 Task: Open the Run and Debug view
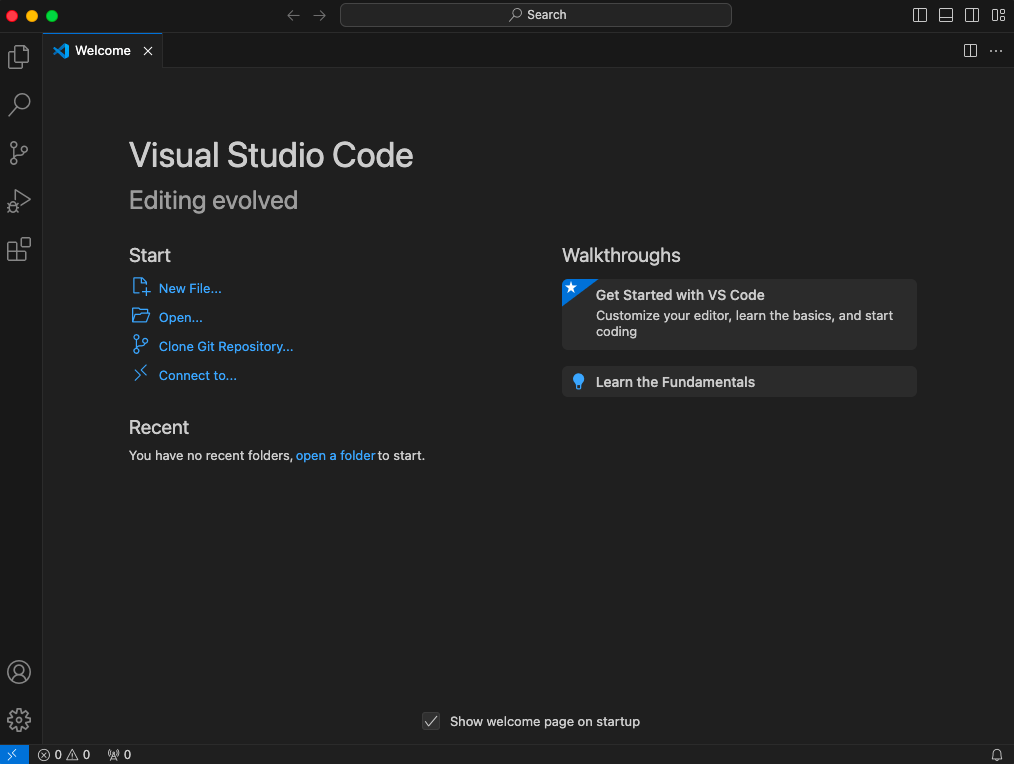click(x=19, y=201)
